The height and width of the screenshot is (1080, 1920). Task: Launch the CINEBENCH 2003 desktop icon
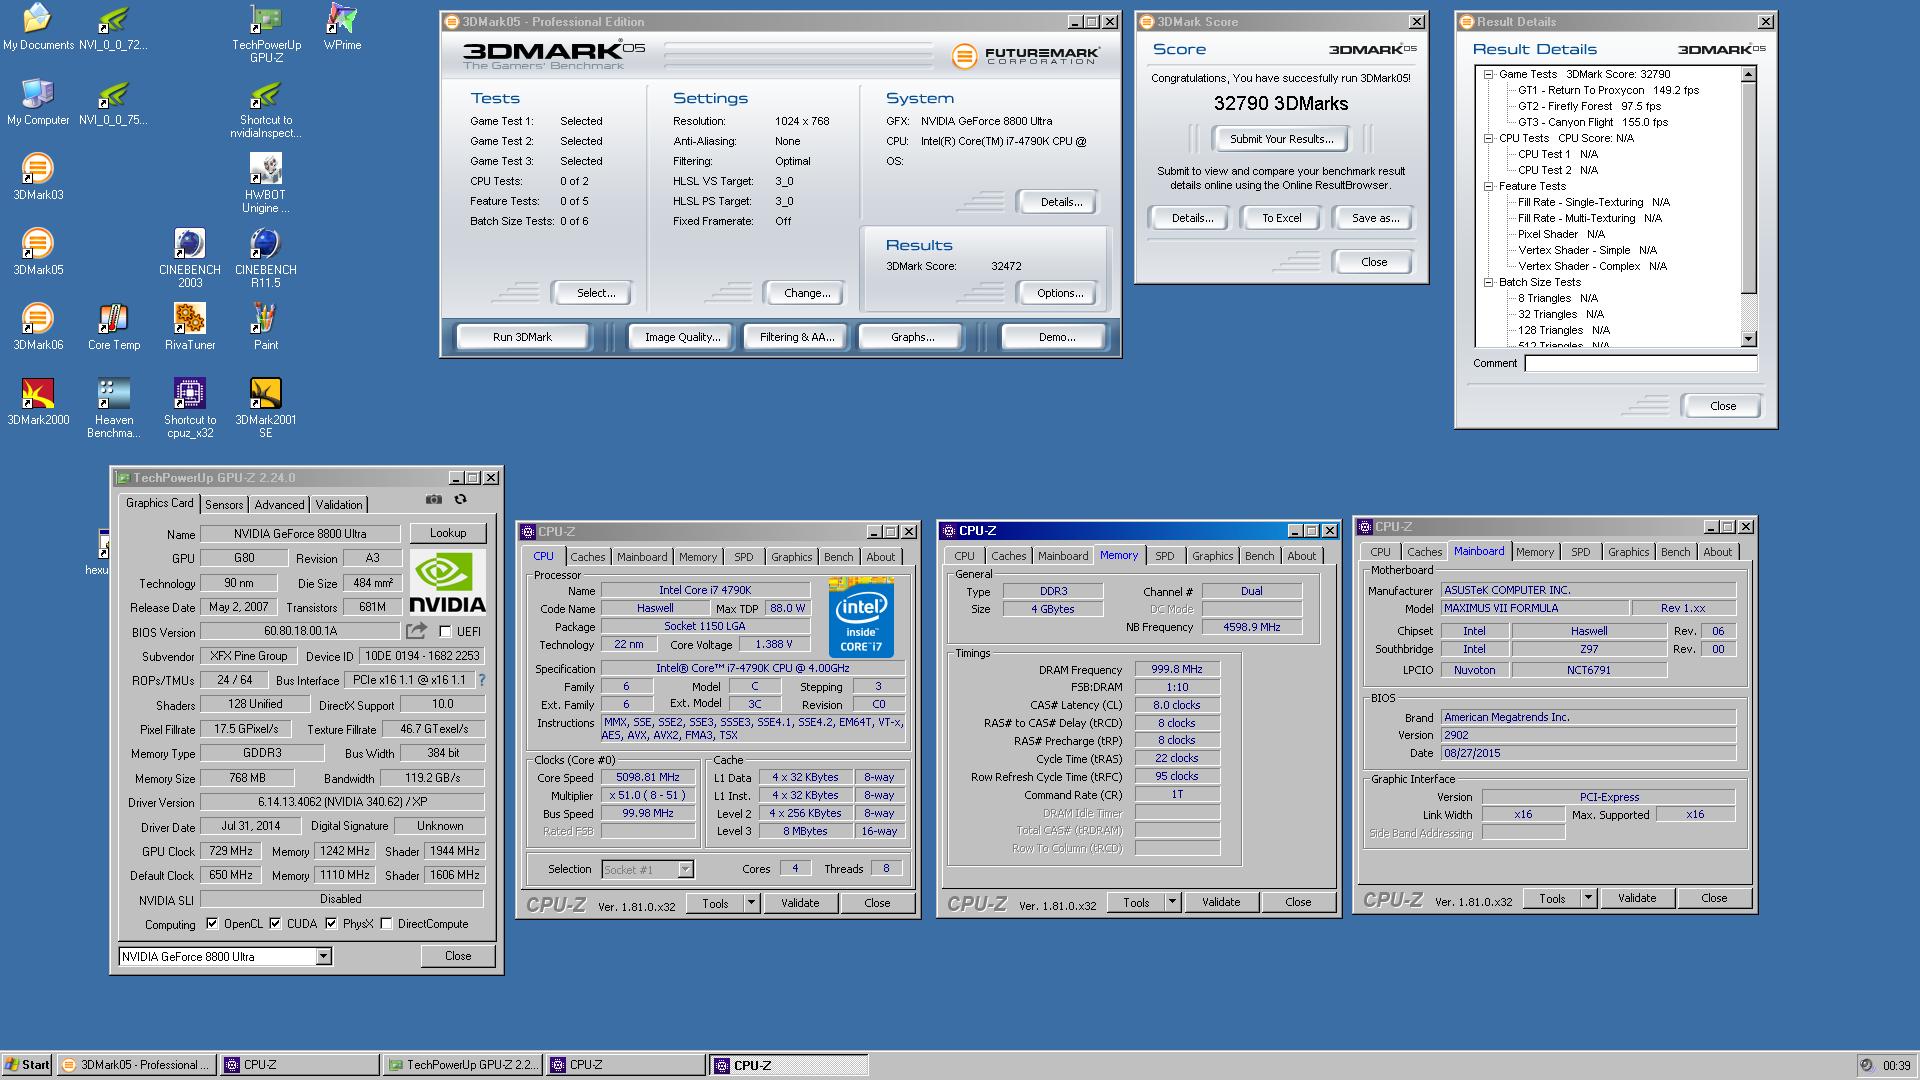coord(190,258)
